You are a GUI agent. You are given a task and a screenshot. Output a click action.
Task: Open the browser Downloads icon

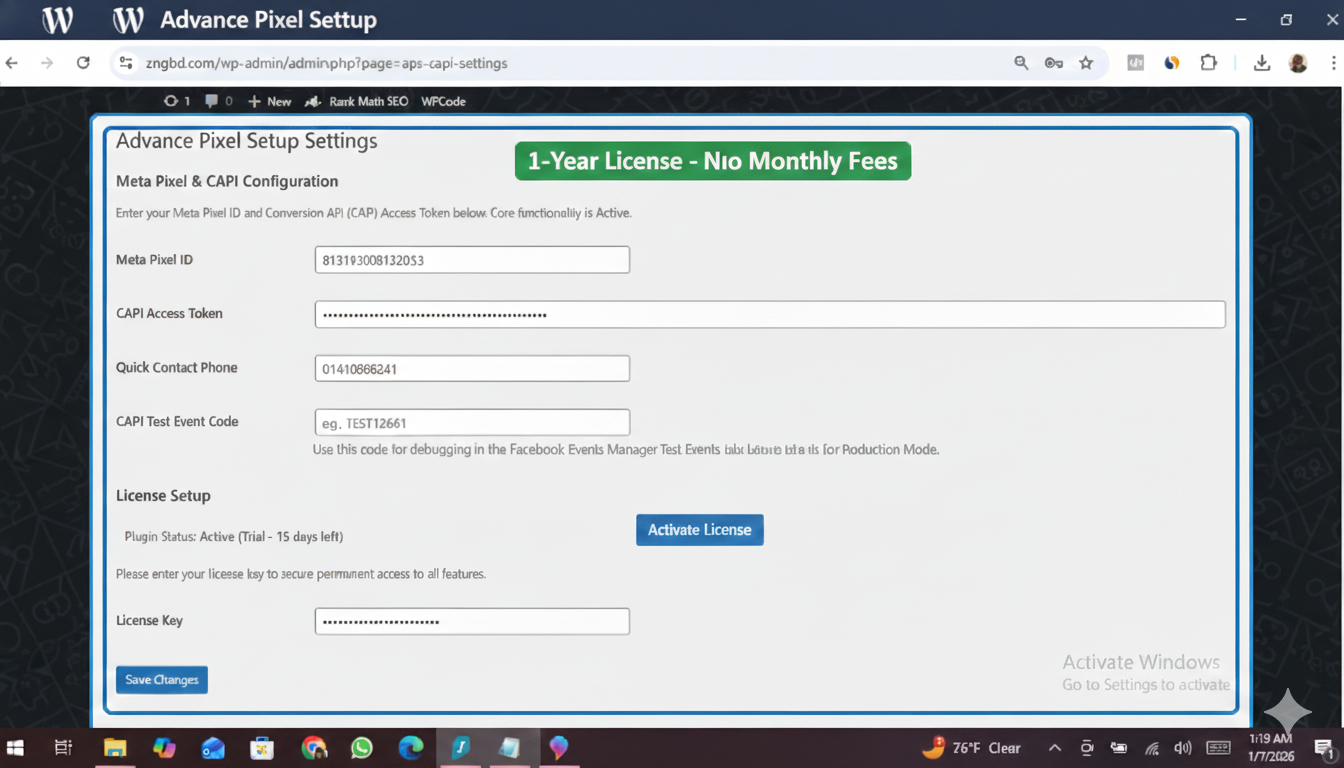point(1262,63)
